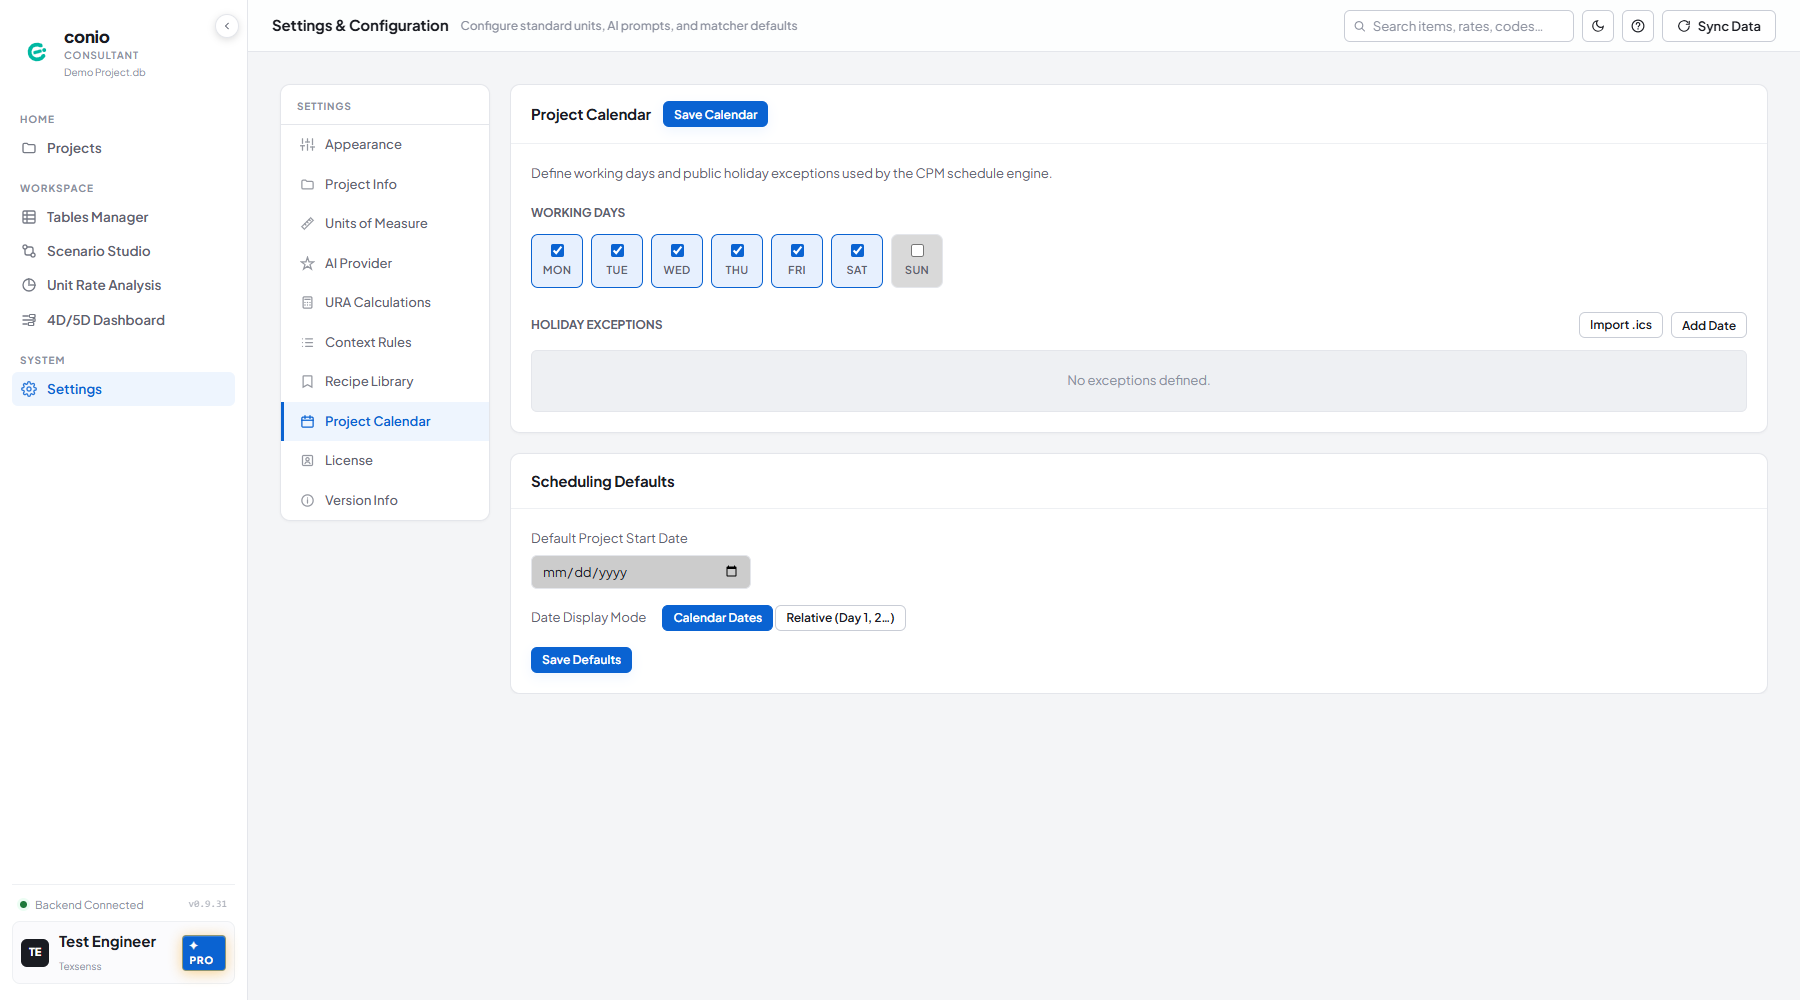The image size is (1800, 1000).
Task: Click the Settings gear icon
Action: [29, 389]
